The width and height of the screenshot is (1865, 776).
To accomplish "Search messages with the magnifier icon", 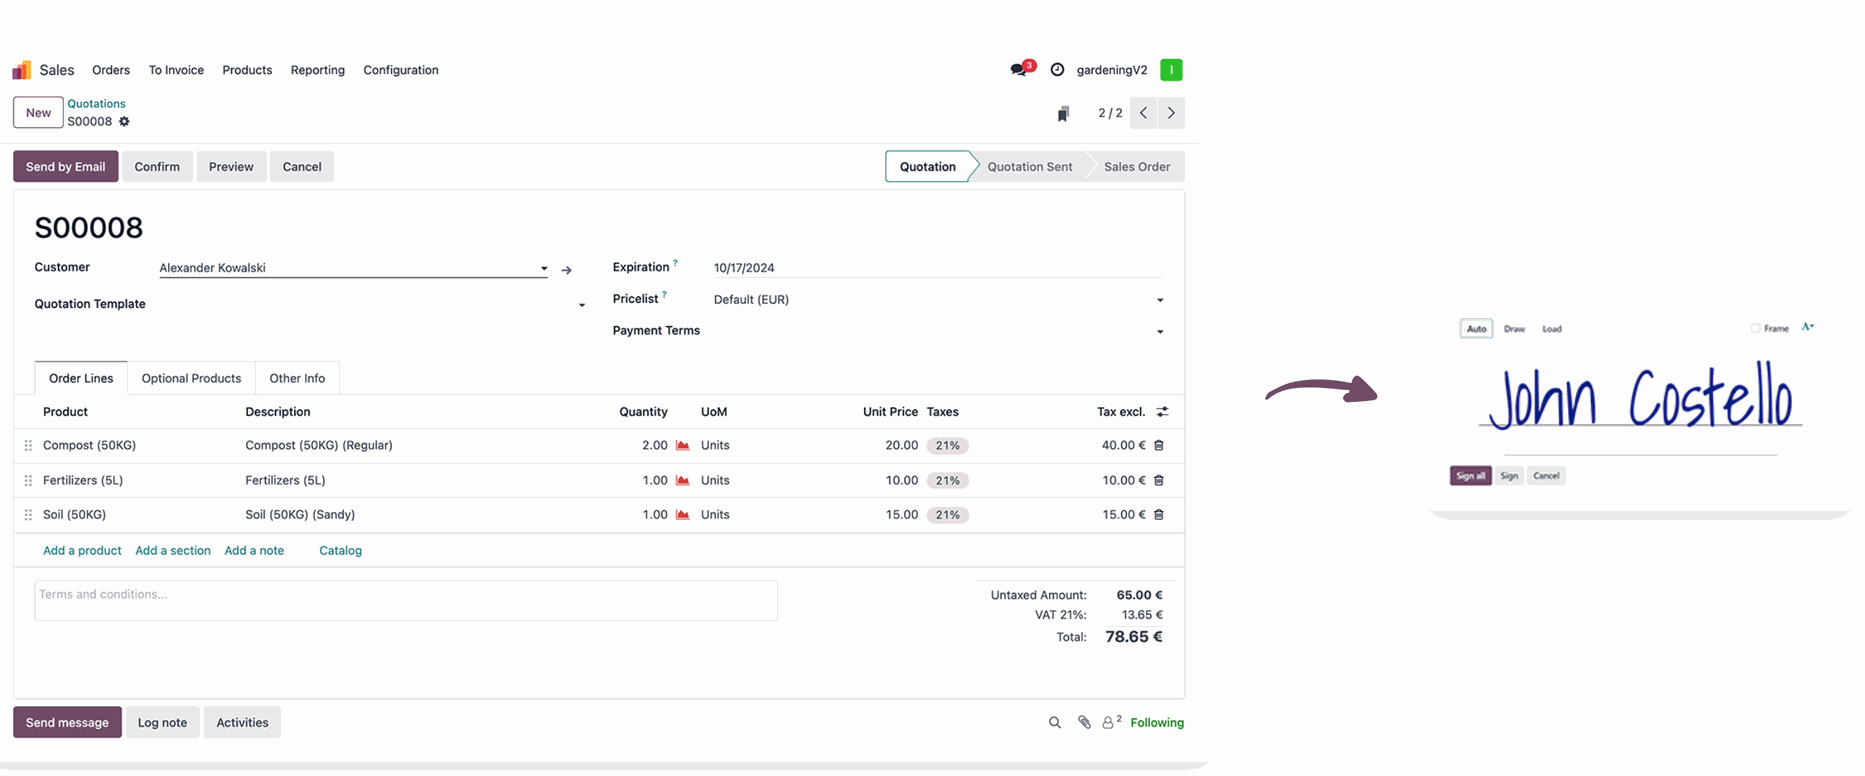I will tap(1054, 722).
